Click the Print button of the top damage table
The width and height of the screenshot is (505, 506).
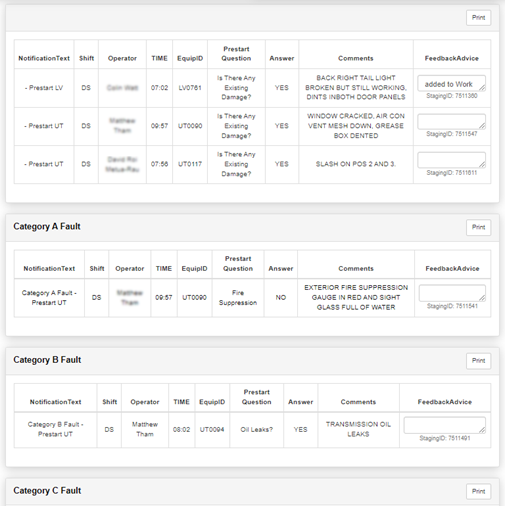pos(478,18)
